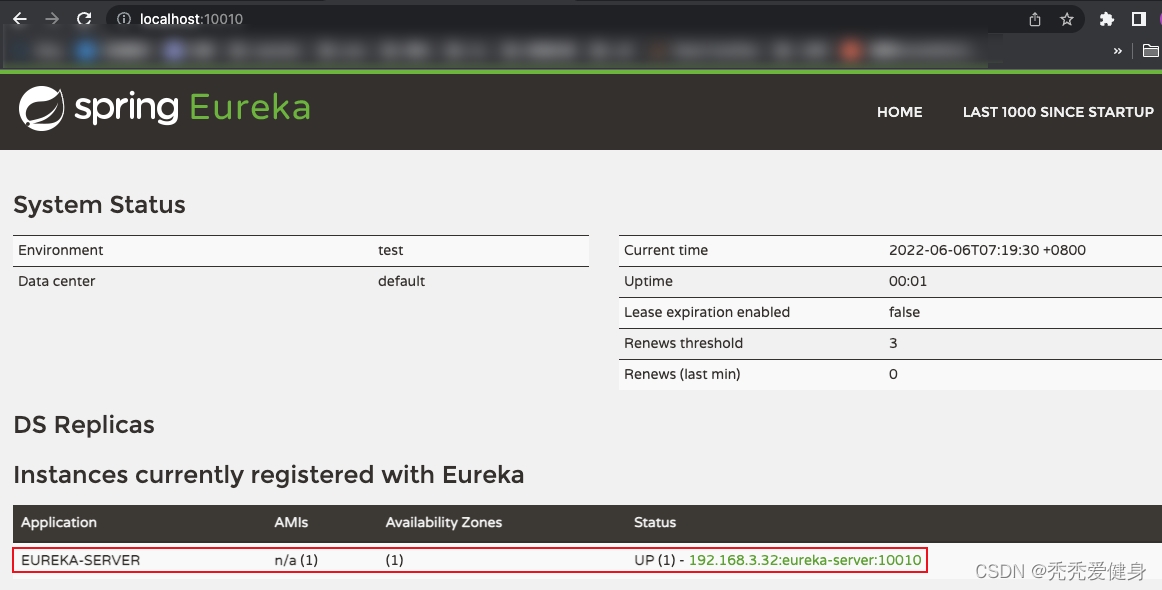Click the Current time label

pyautogui.click(x=665, y=251)
